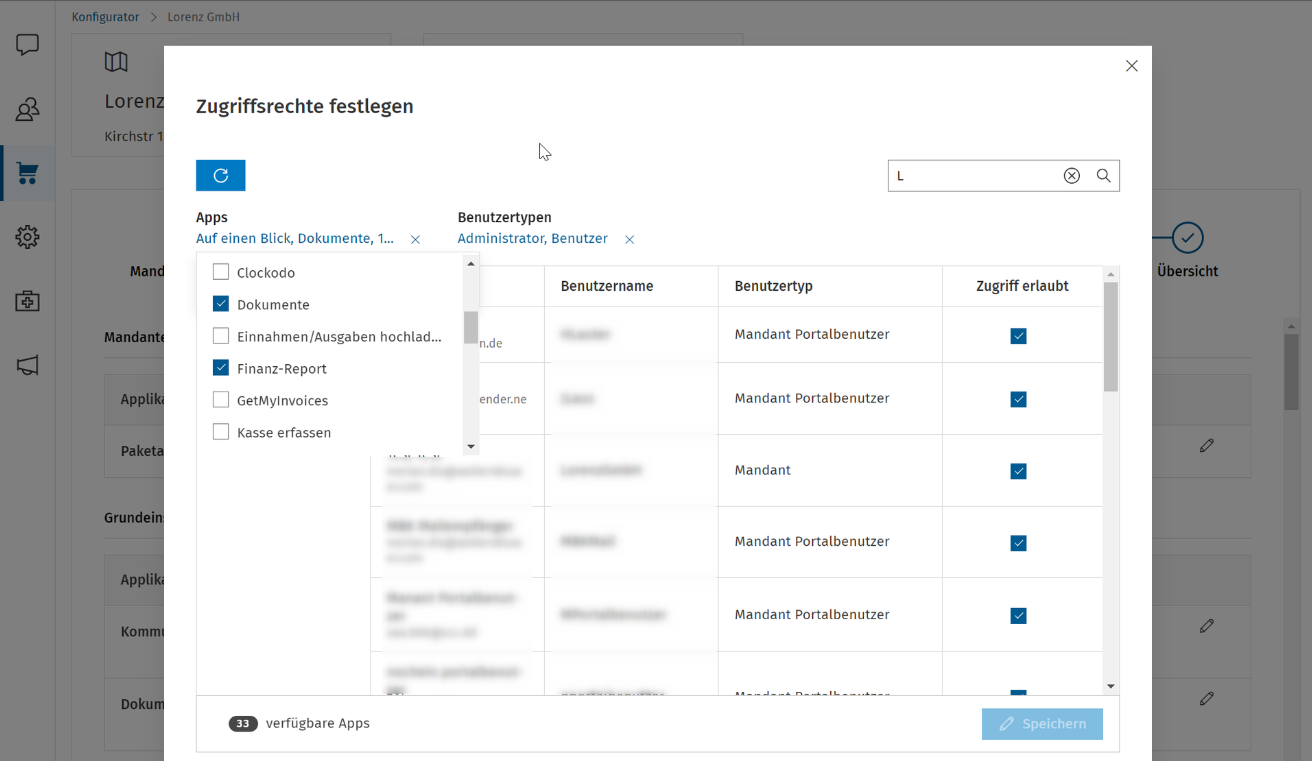Click the magnifier search icon
1312x761 pixels.
pos(1104,176)
